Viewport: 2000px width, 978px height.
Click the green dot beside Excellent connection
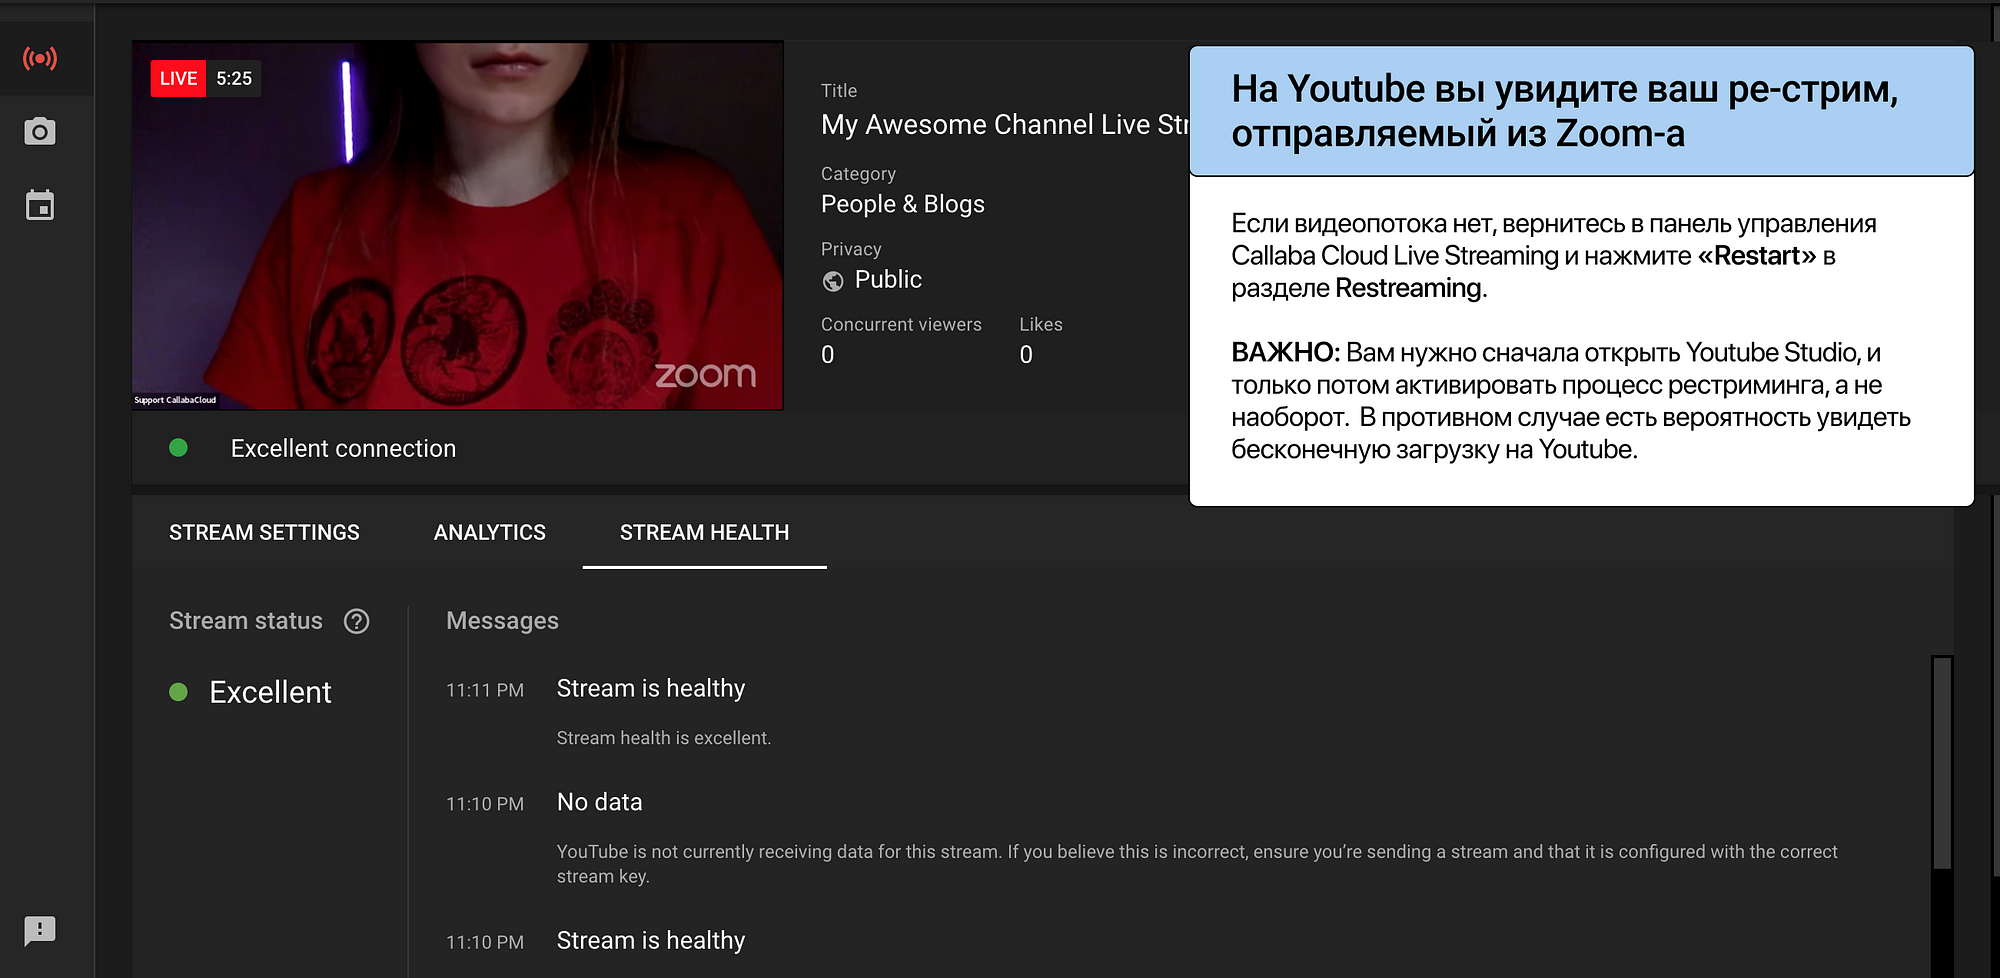pyautogui.click(x=178, y=448)
